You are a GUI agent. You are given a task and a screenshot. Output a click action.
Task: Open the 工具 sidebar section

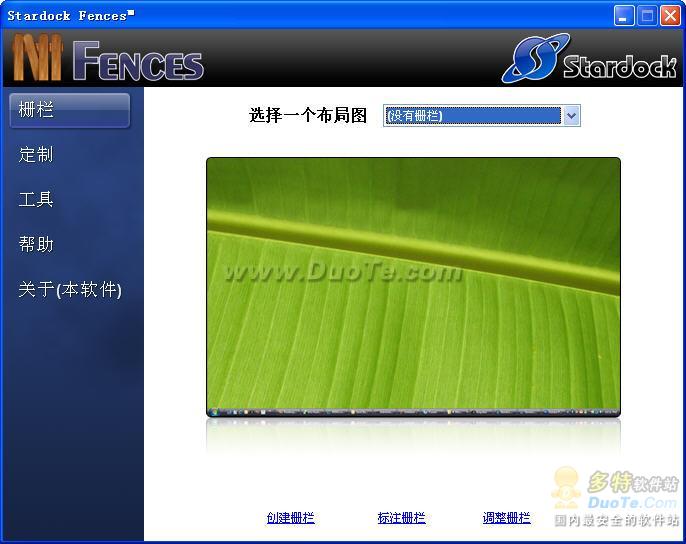coord(36,200)
